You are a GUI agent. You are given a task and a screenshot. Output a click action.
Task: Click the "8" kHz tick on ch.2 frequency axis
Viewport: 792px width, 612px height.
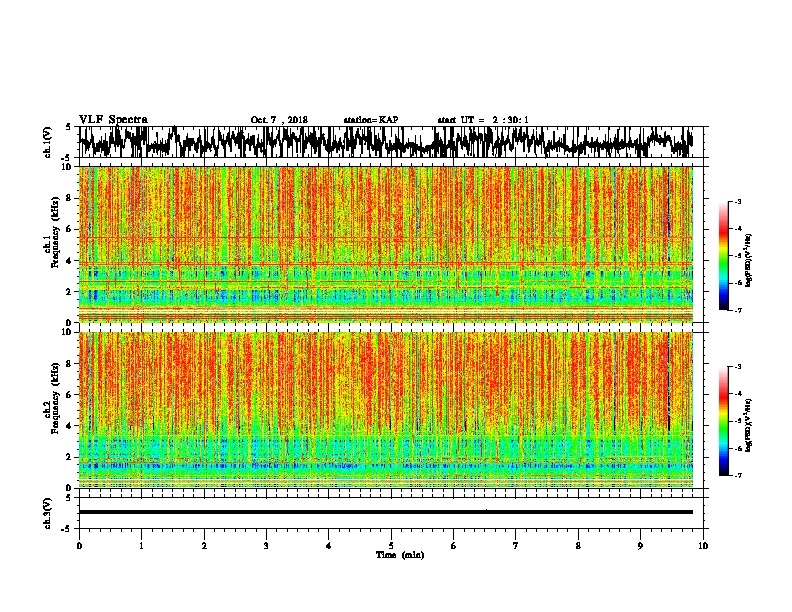(x=69, y=364)
